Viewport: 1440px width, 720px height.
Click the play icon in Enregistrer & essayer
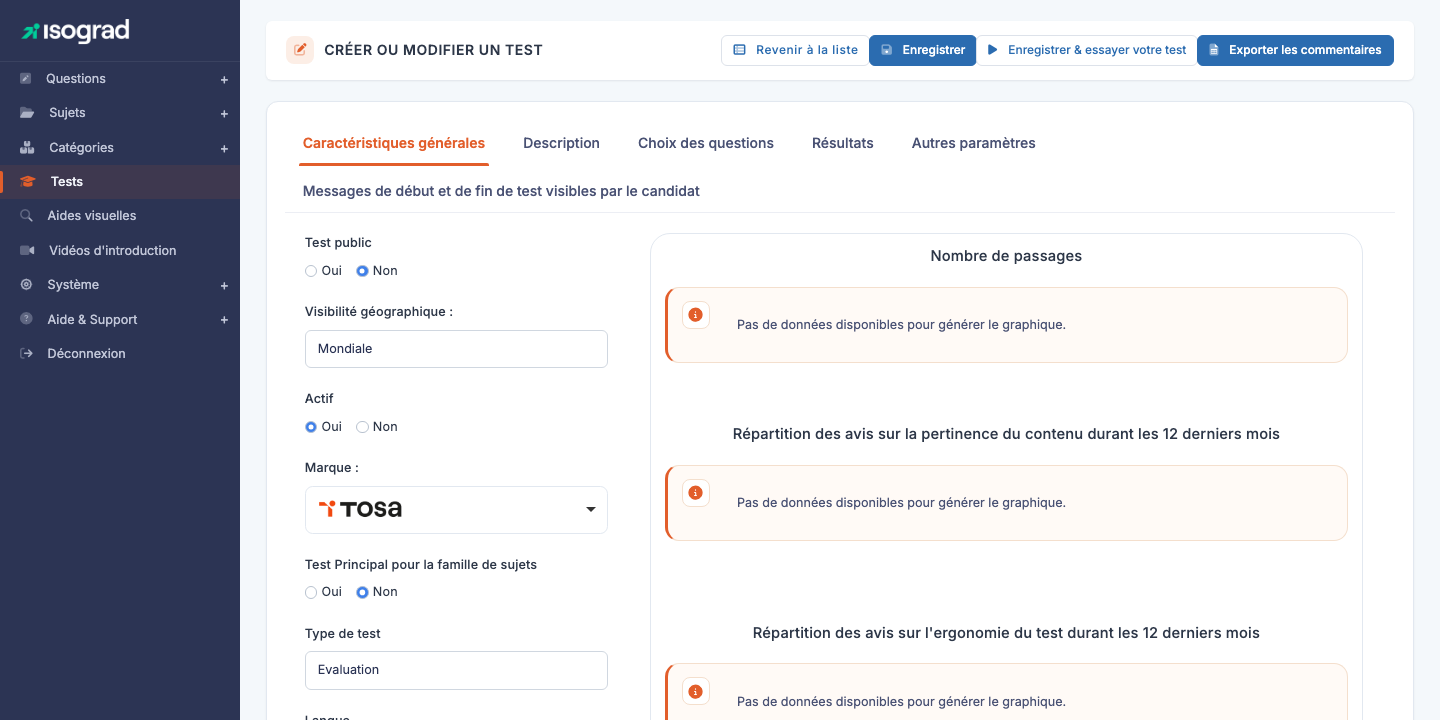[x=992, y=50]
